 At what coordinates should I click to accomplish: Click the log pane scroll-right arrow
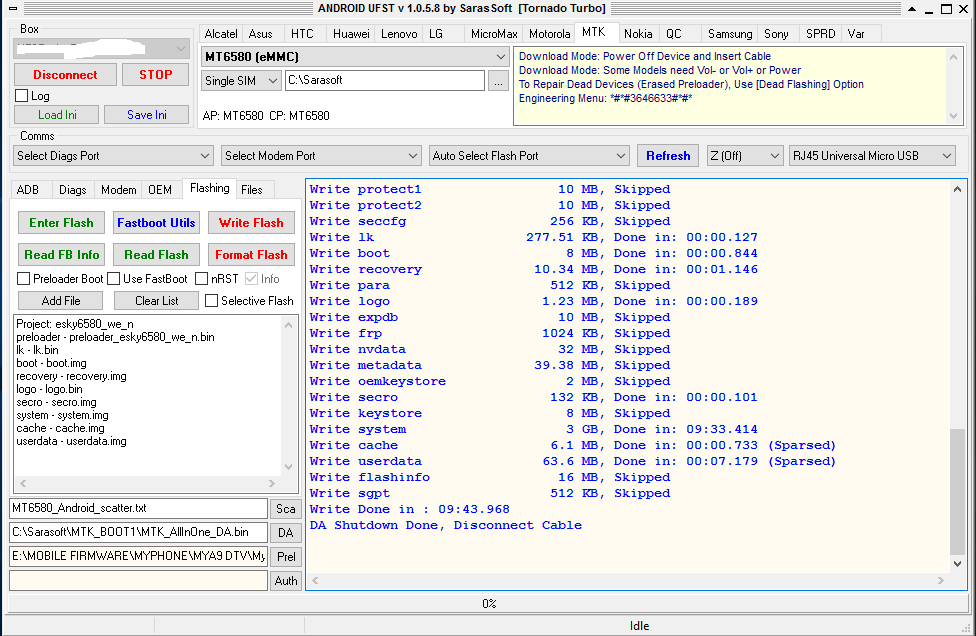pyautogui.click(x=941, y=581)
